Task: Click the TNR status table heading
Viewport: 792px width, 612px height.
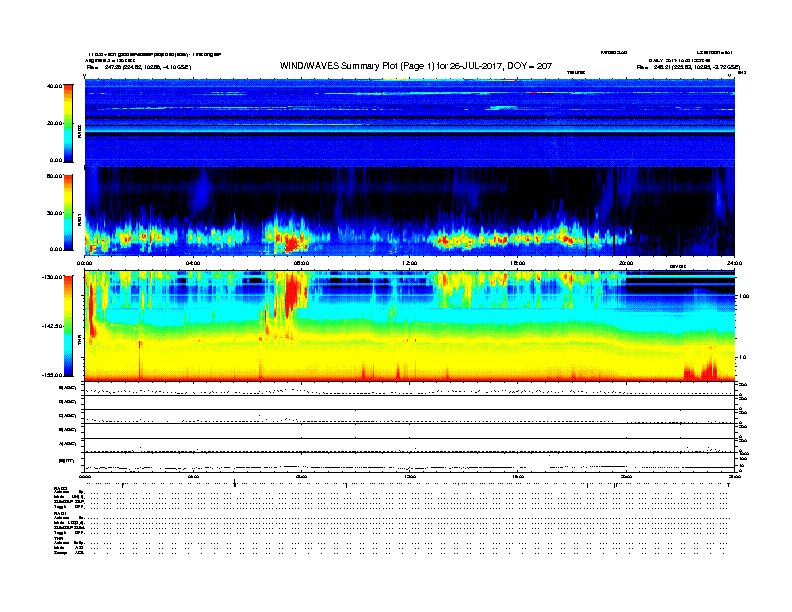Action: tap(58, 539)
